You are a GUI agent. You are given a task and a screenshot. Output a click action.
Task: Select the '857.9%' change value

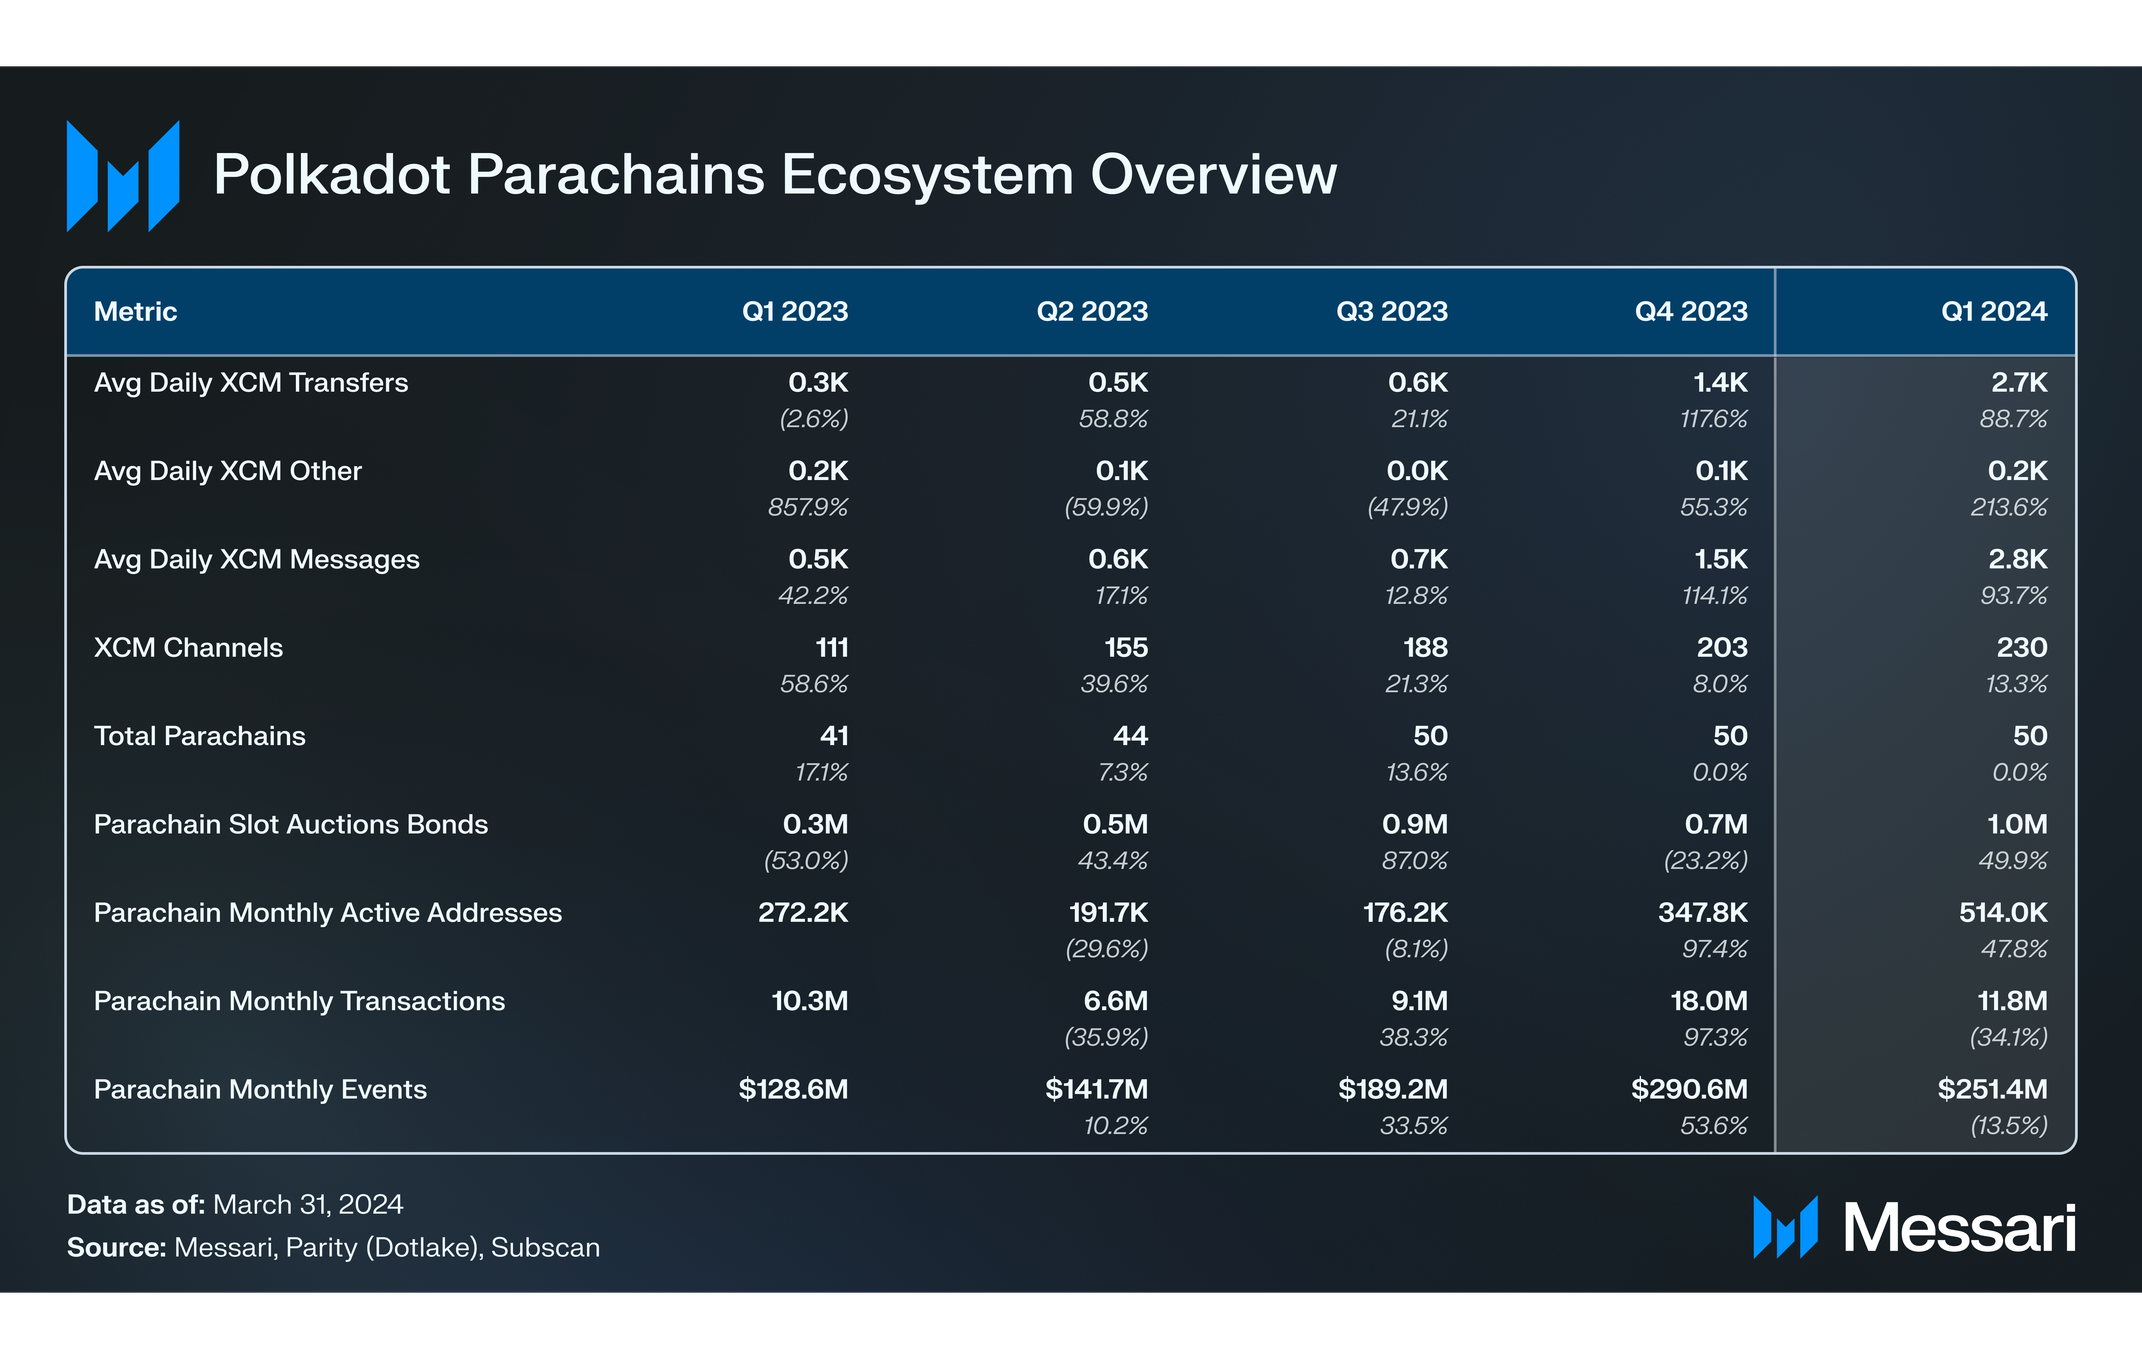808,507
